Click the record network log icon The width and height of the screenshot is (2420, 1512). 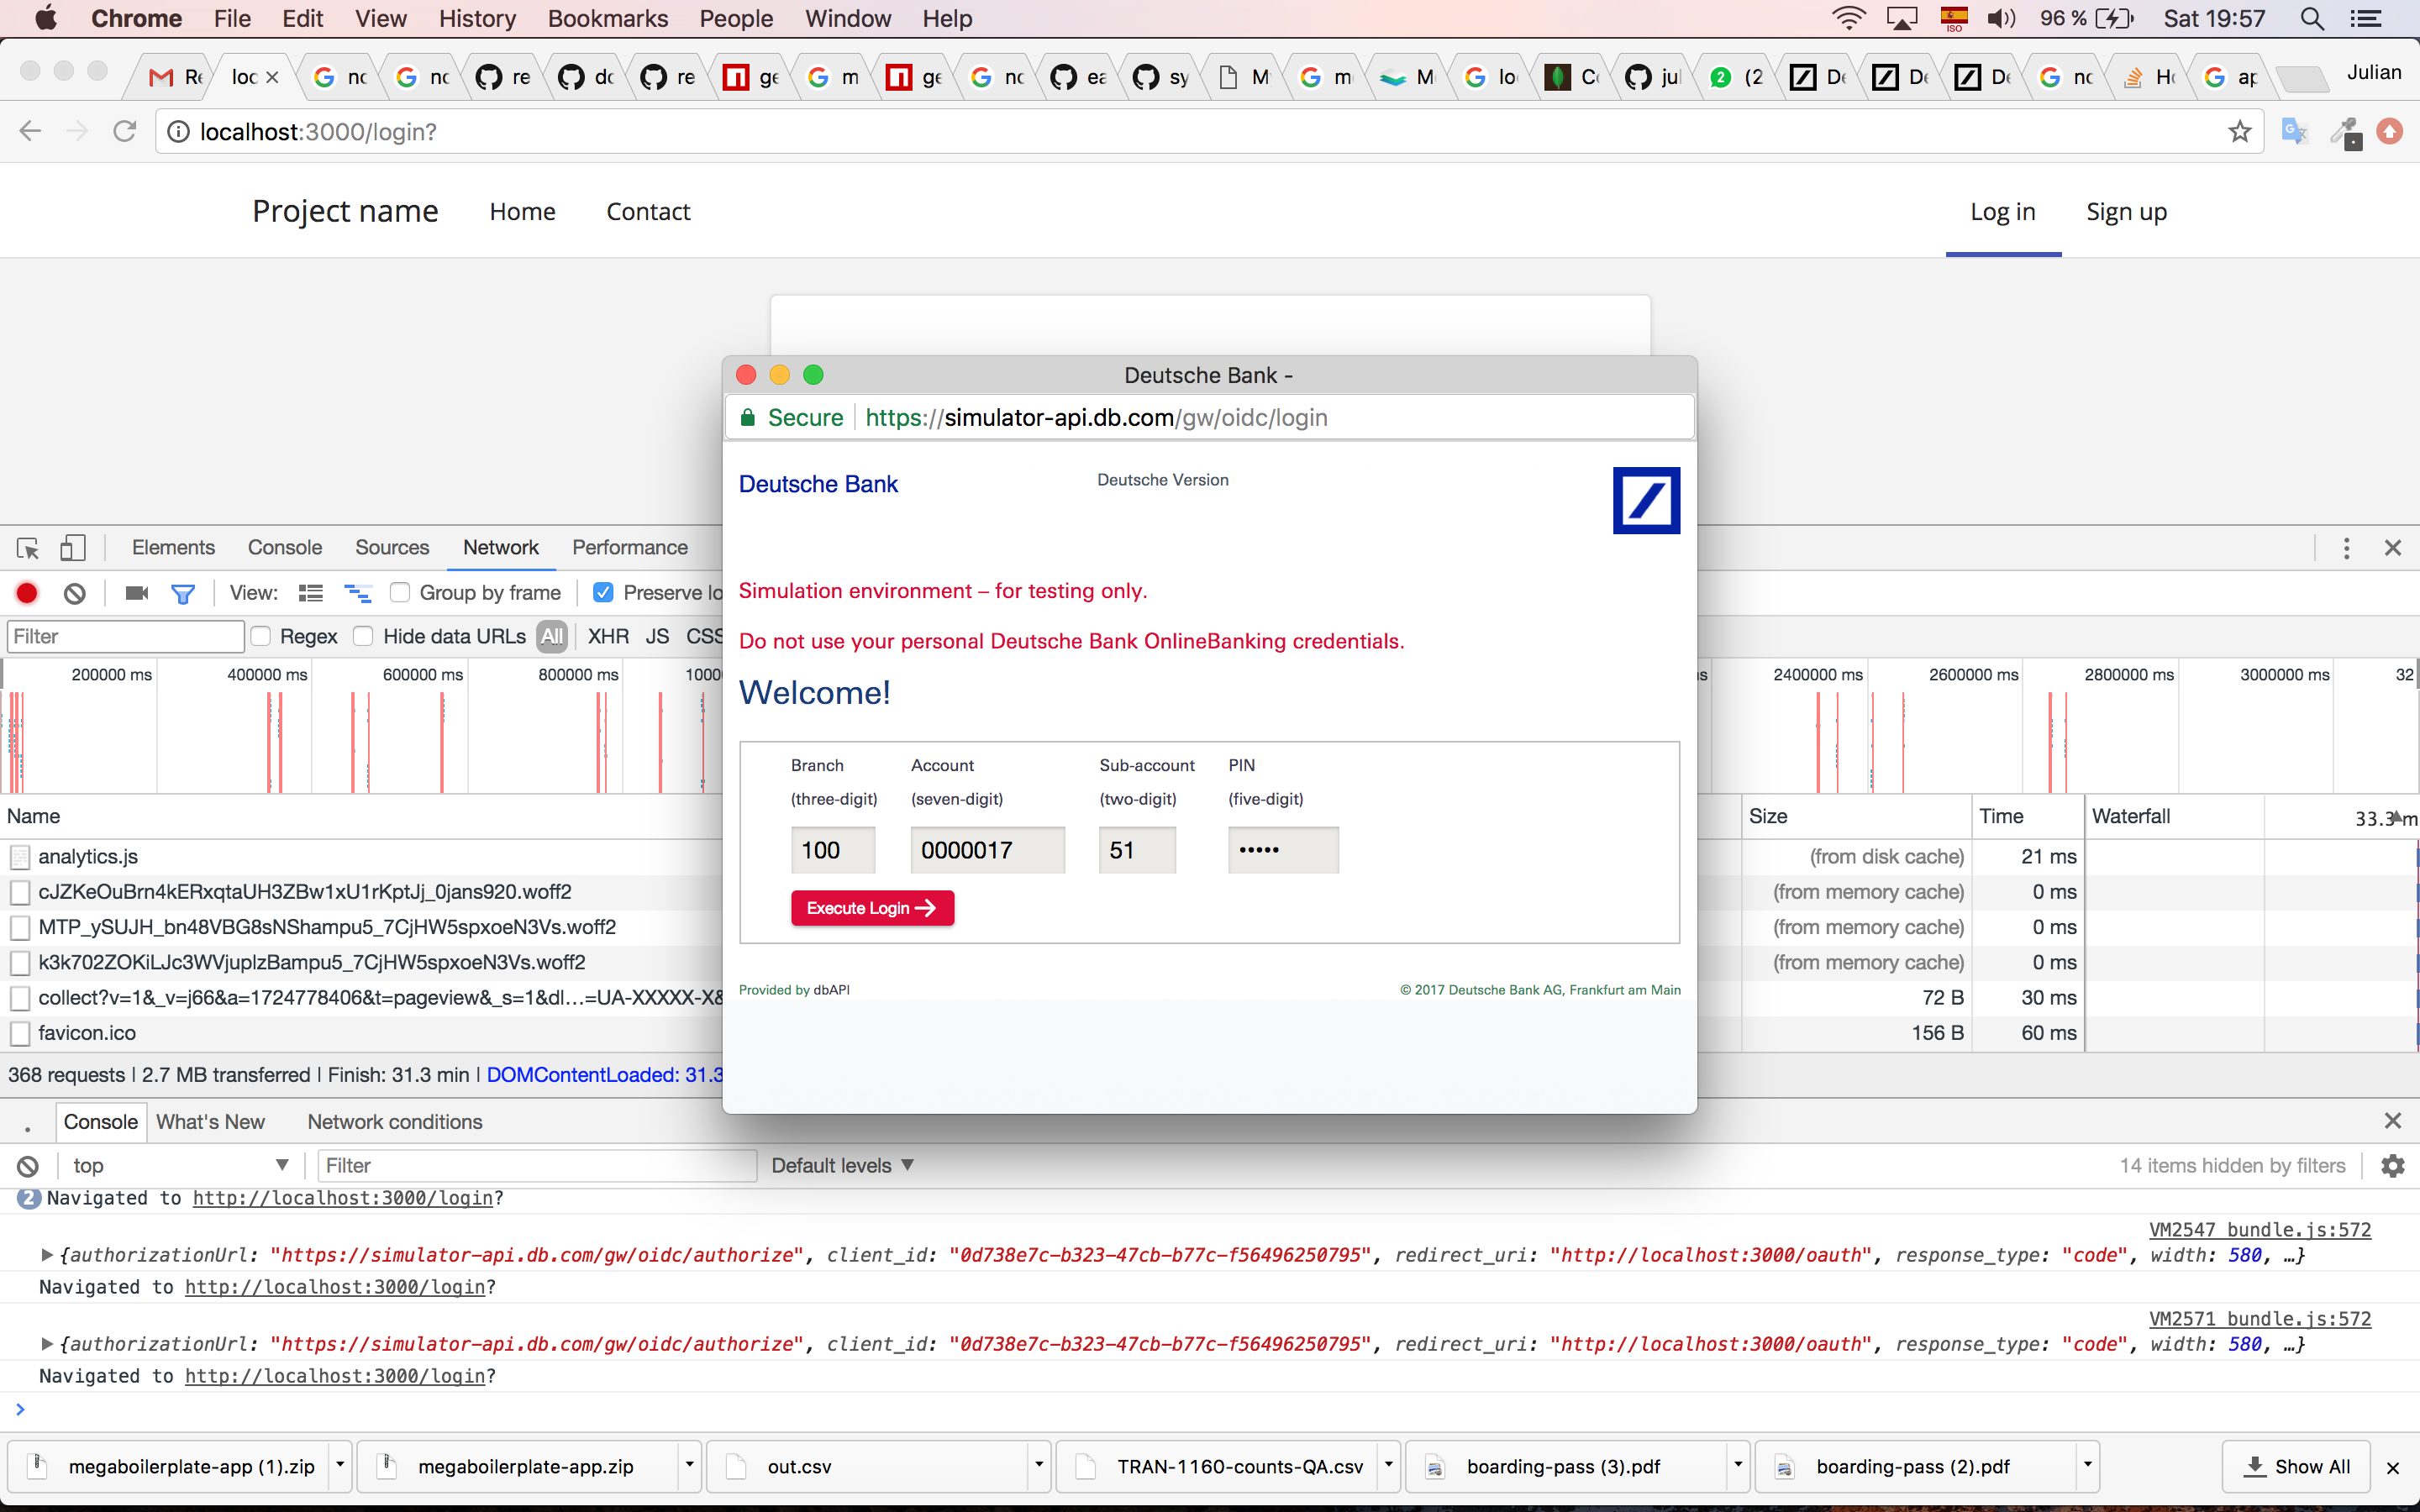pyautogui.click(x=27, y=593)
